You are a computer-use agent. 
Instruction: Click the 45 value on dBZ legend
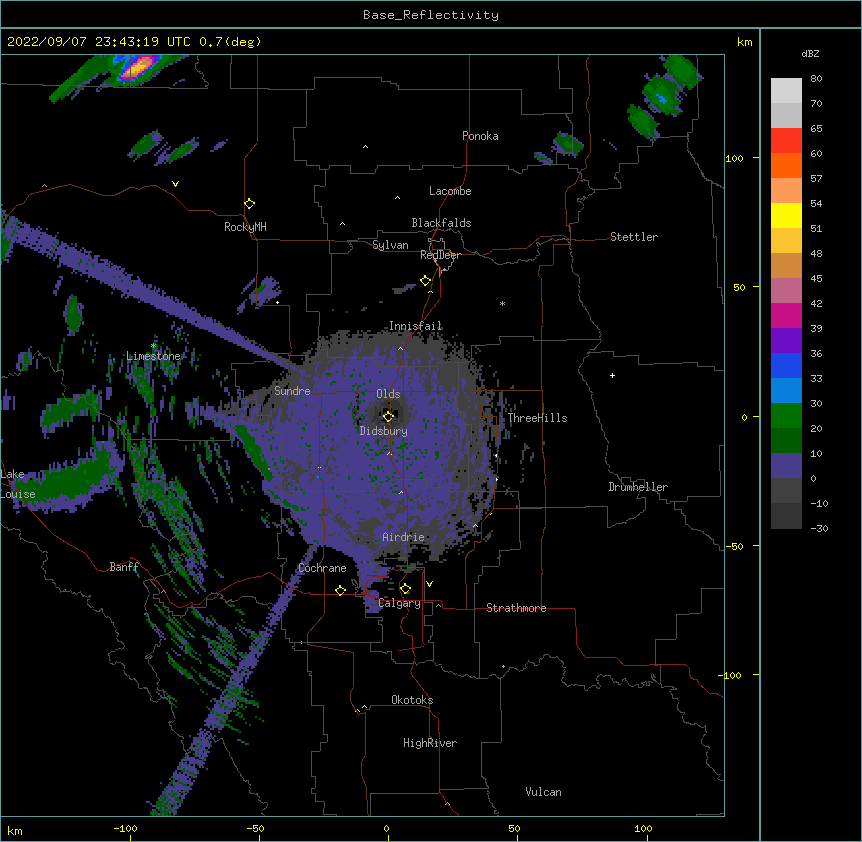(816, 279)
